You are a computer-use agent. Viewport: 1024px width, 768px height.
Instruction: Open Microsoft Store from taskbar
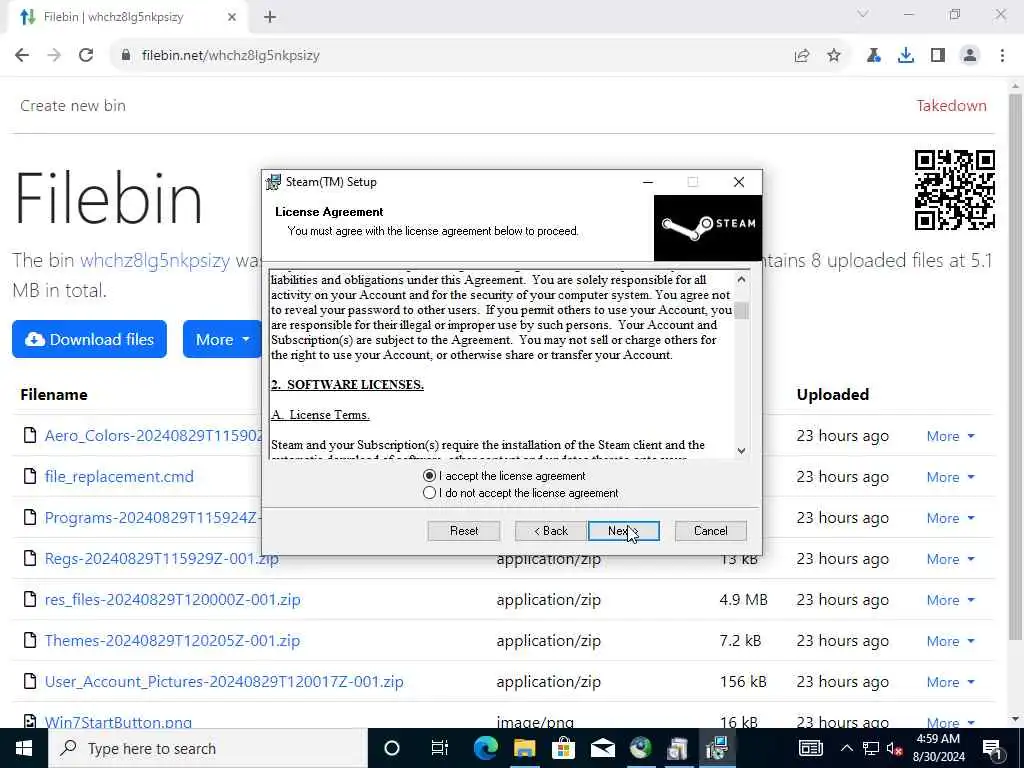(563, 748)
